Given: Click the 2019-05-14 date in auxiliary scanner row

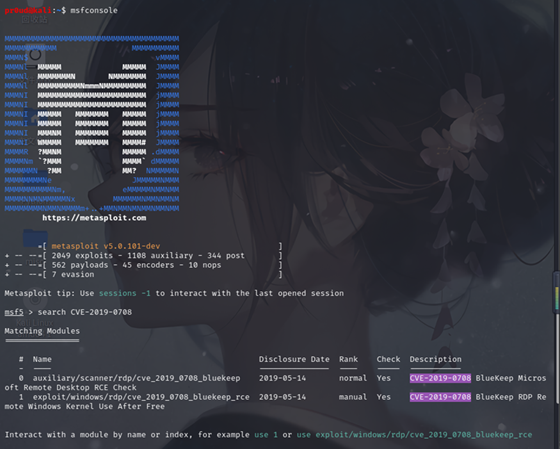Looking at the screenshot, I should [x=282, y=378].
